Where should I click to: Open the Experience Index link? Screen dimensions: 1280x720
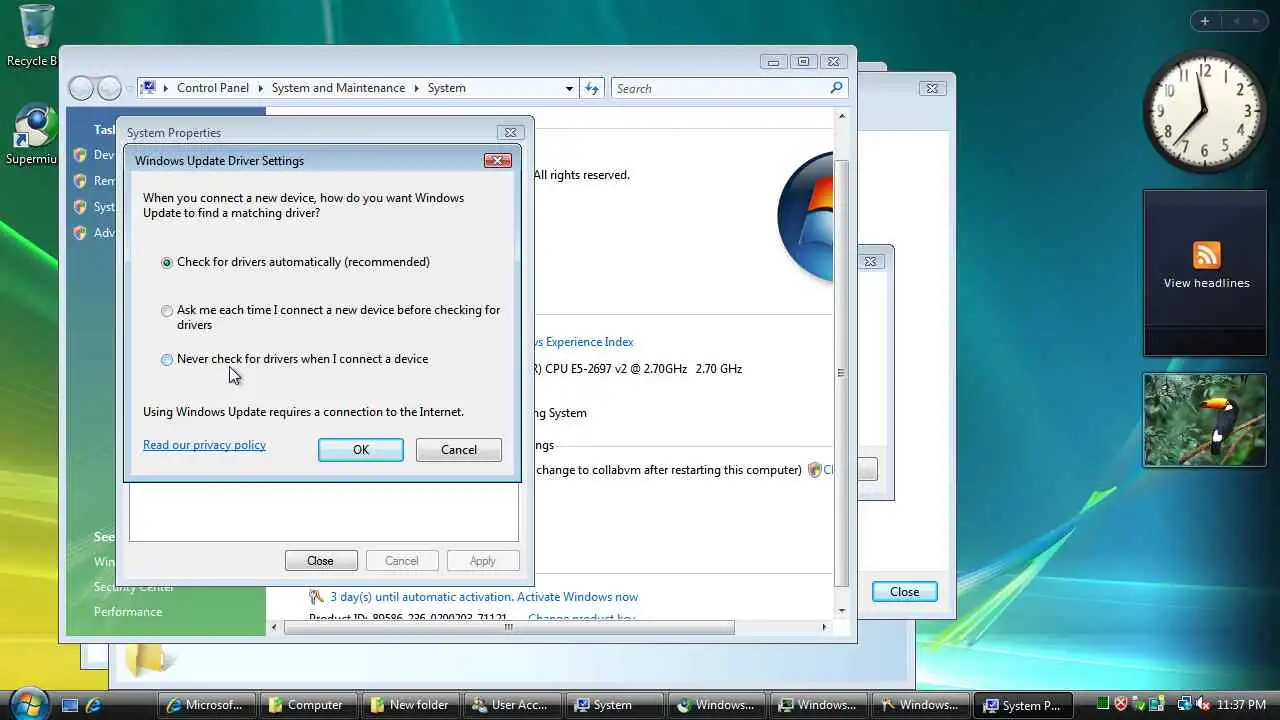click(x=584, y=342)
